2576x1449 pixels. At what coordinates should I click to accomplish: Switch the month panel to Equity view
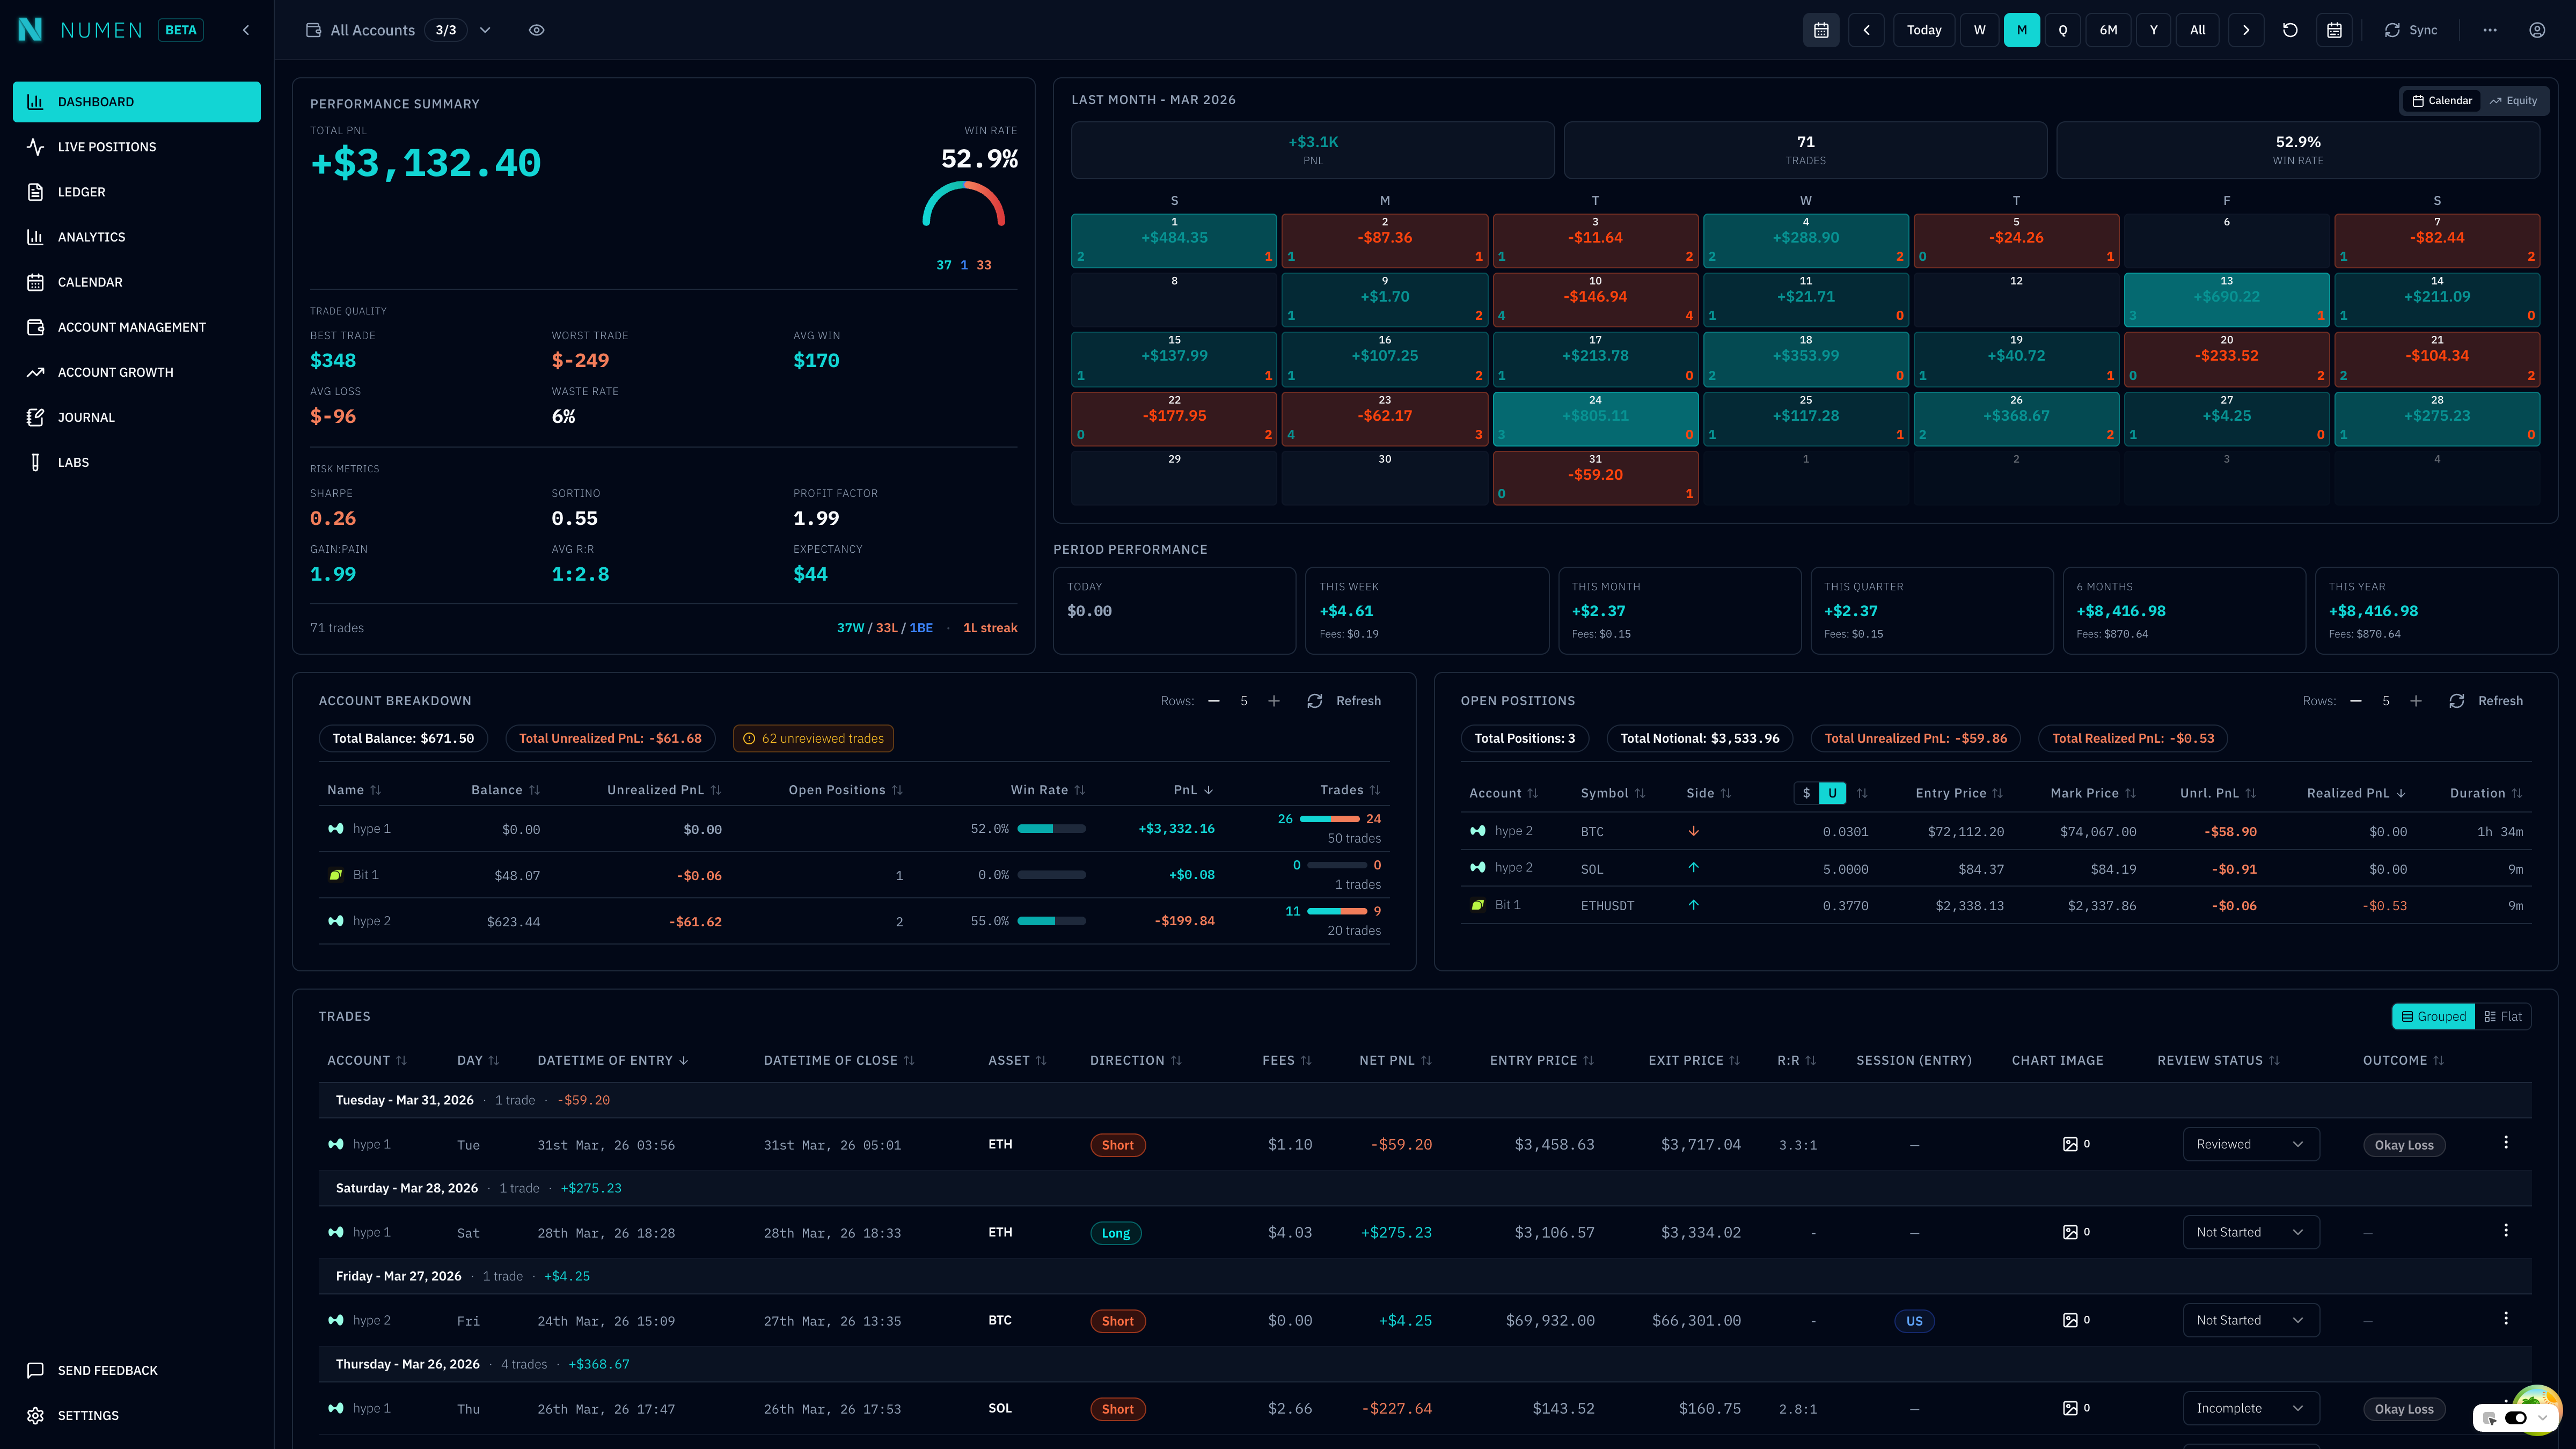(2513, 101)
